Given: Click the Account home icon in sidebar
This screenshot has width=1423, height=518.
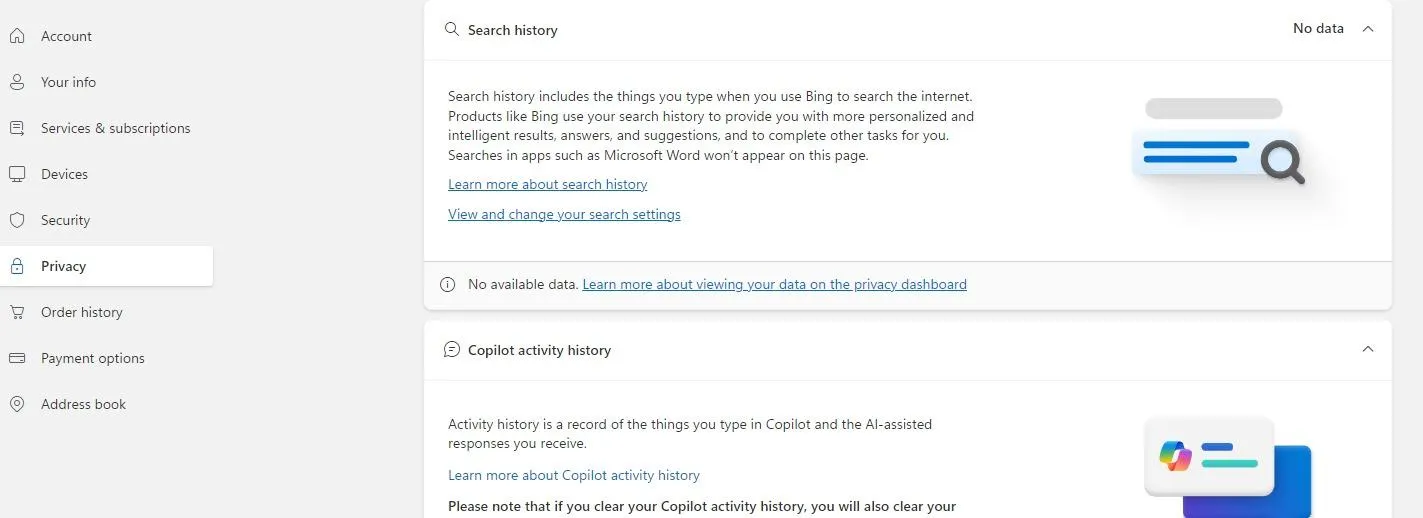Looking at the screenshot, I should point(17,36).
